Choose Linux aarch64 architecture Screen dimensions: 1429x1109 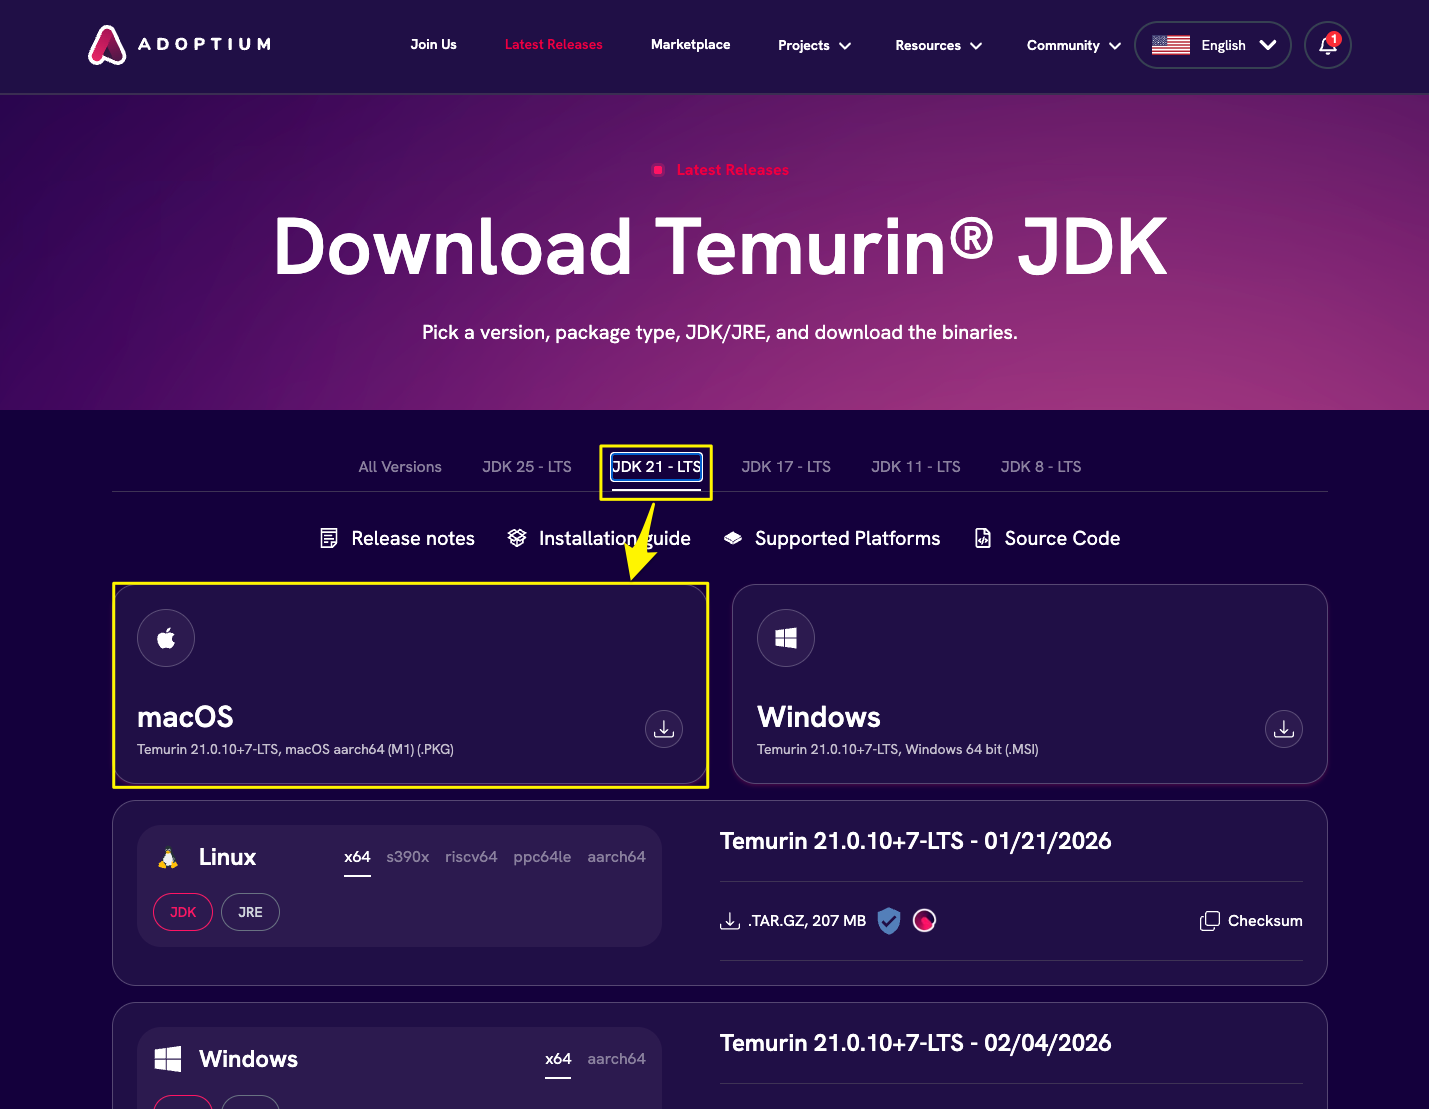tap(616, 857)
